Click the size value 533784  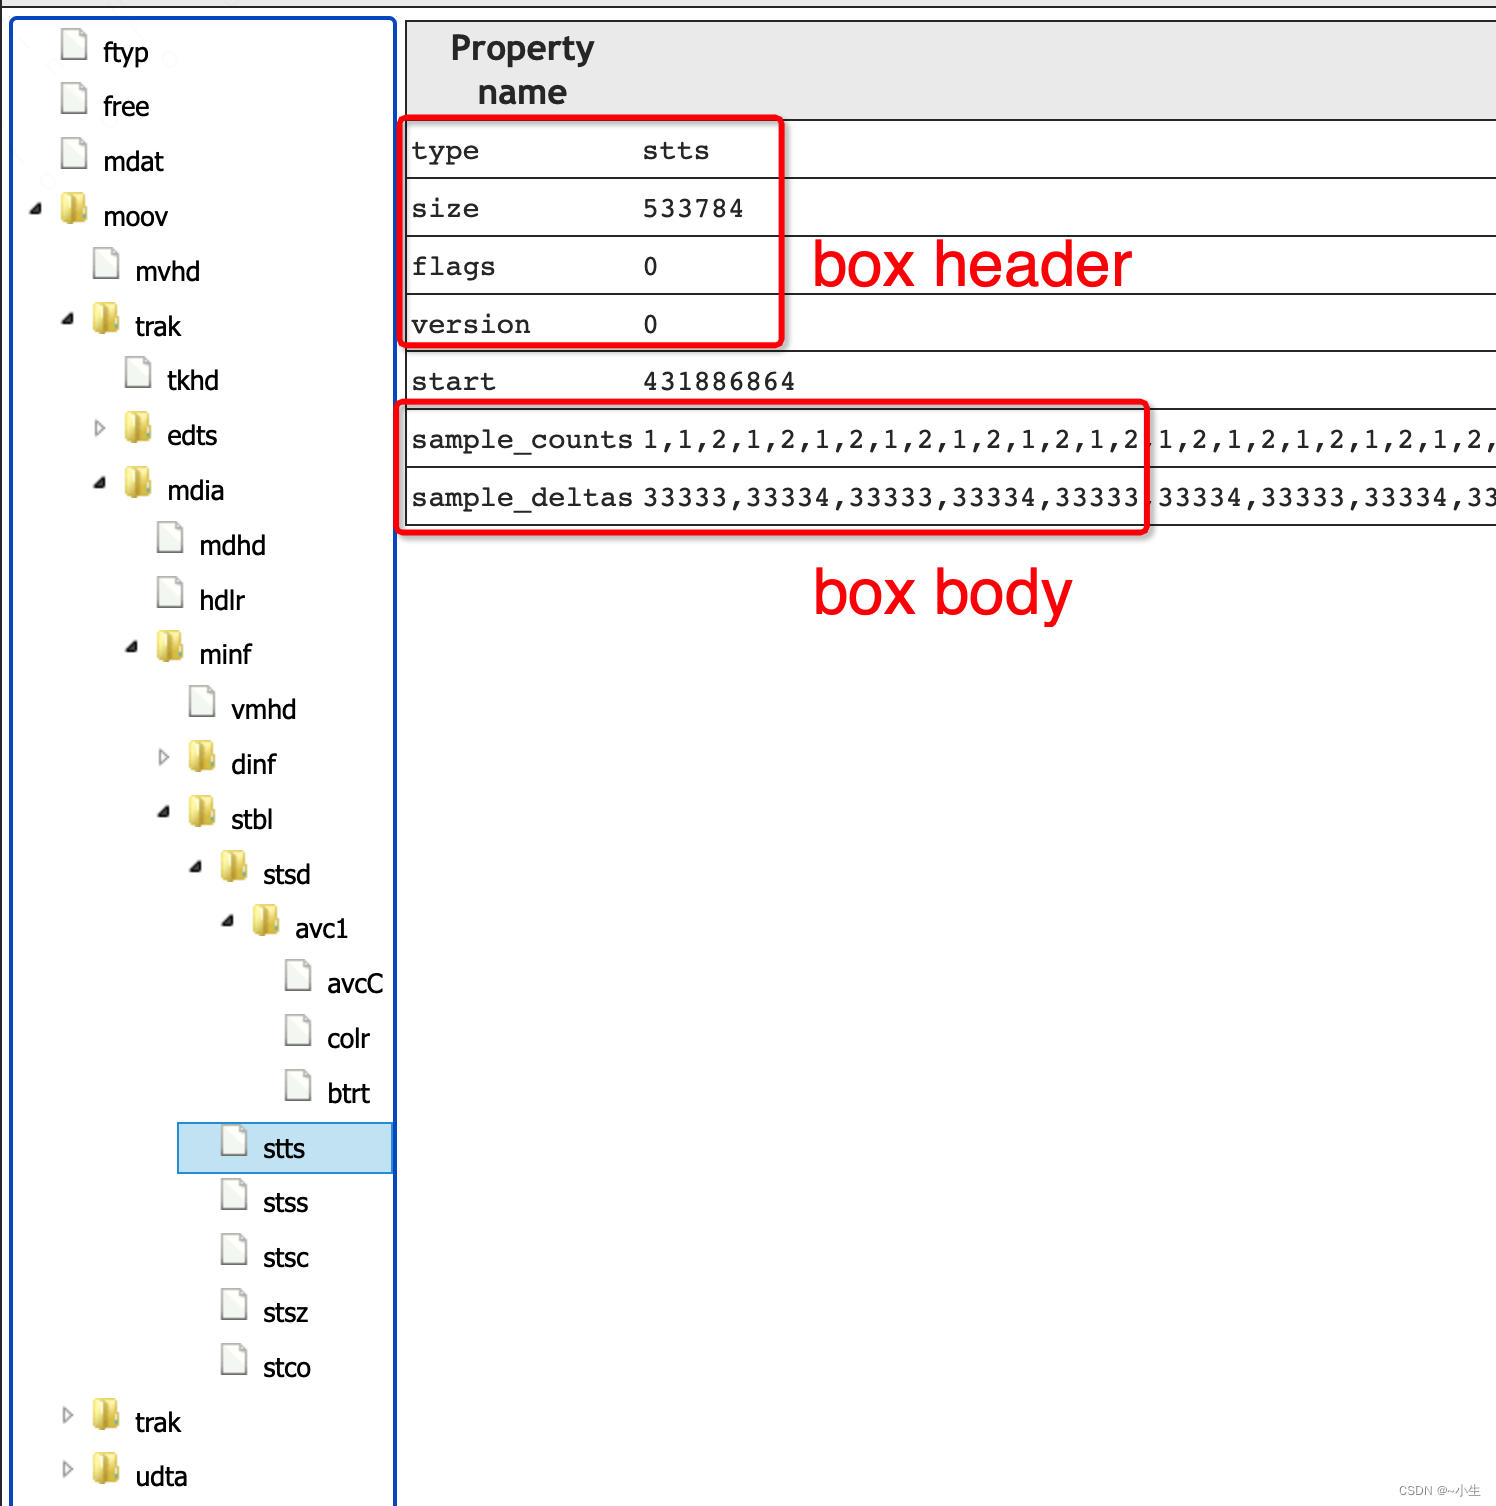tap(693, 208)
